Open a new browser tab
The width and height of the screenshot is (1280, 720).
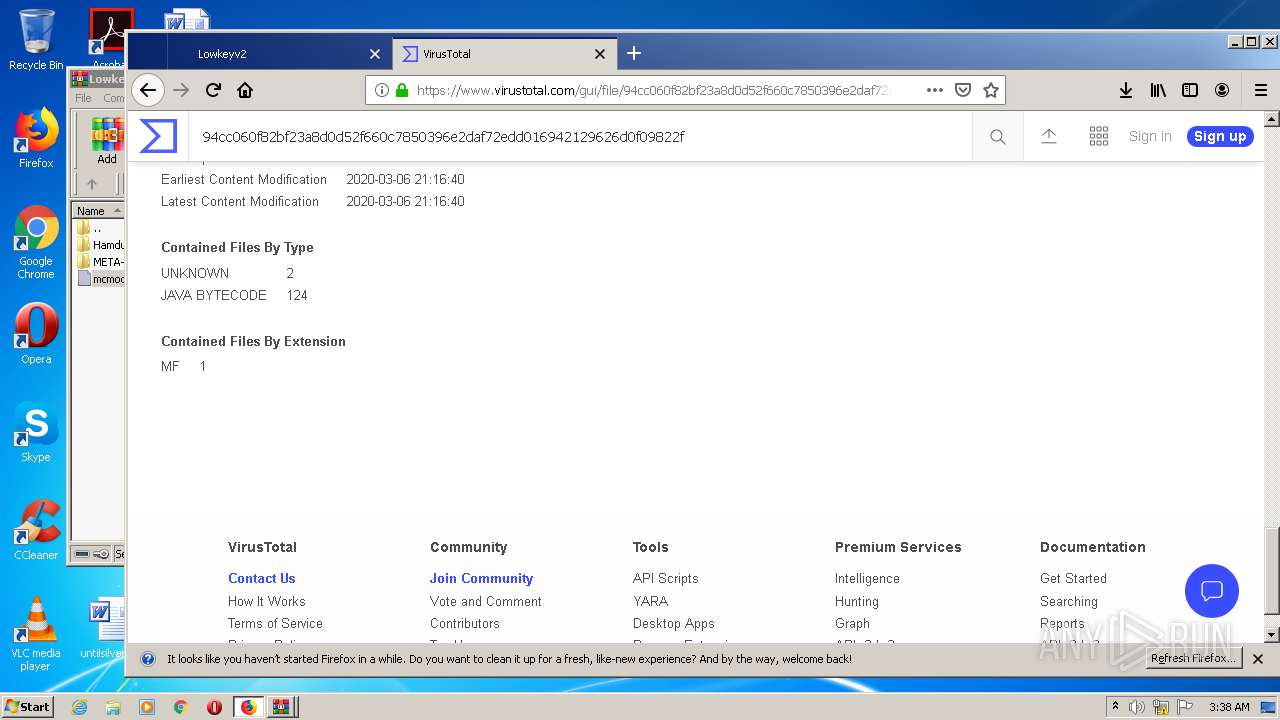[634, 53]
